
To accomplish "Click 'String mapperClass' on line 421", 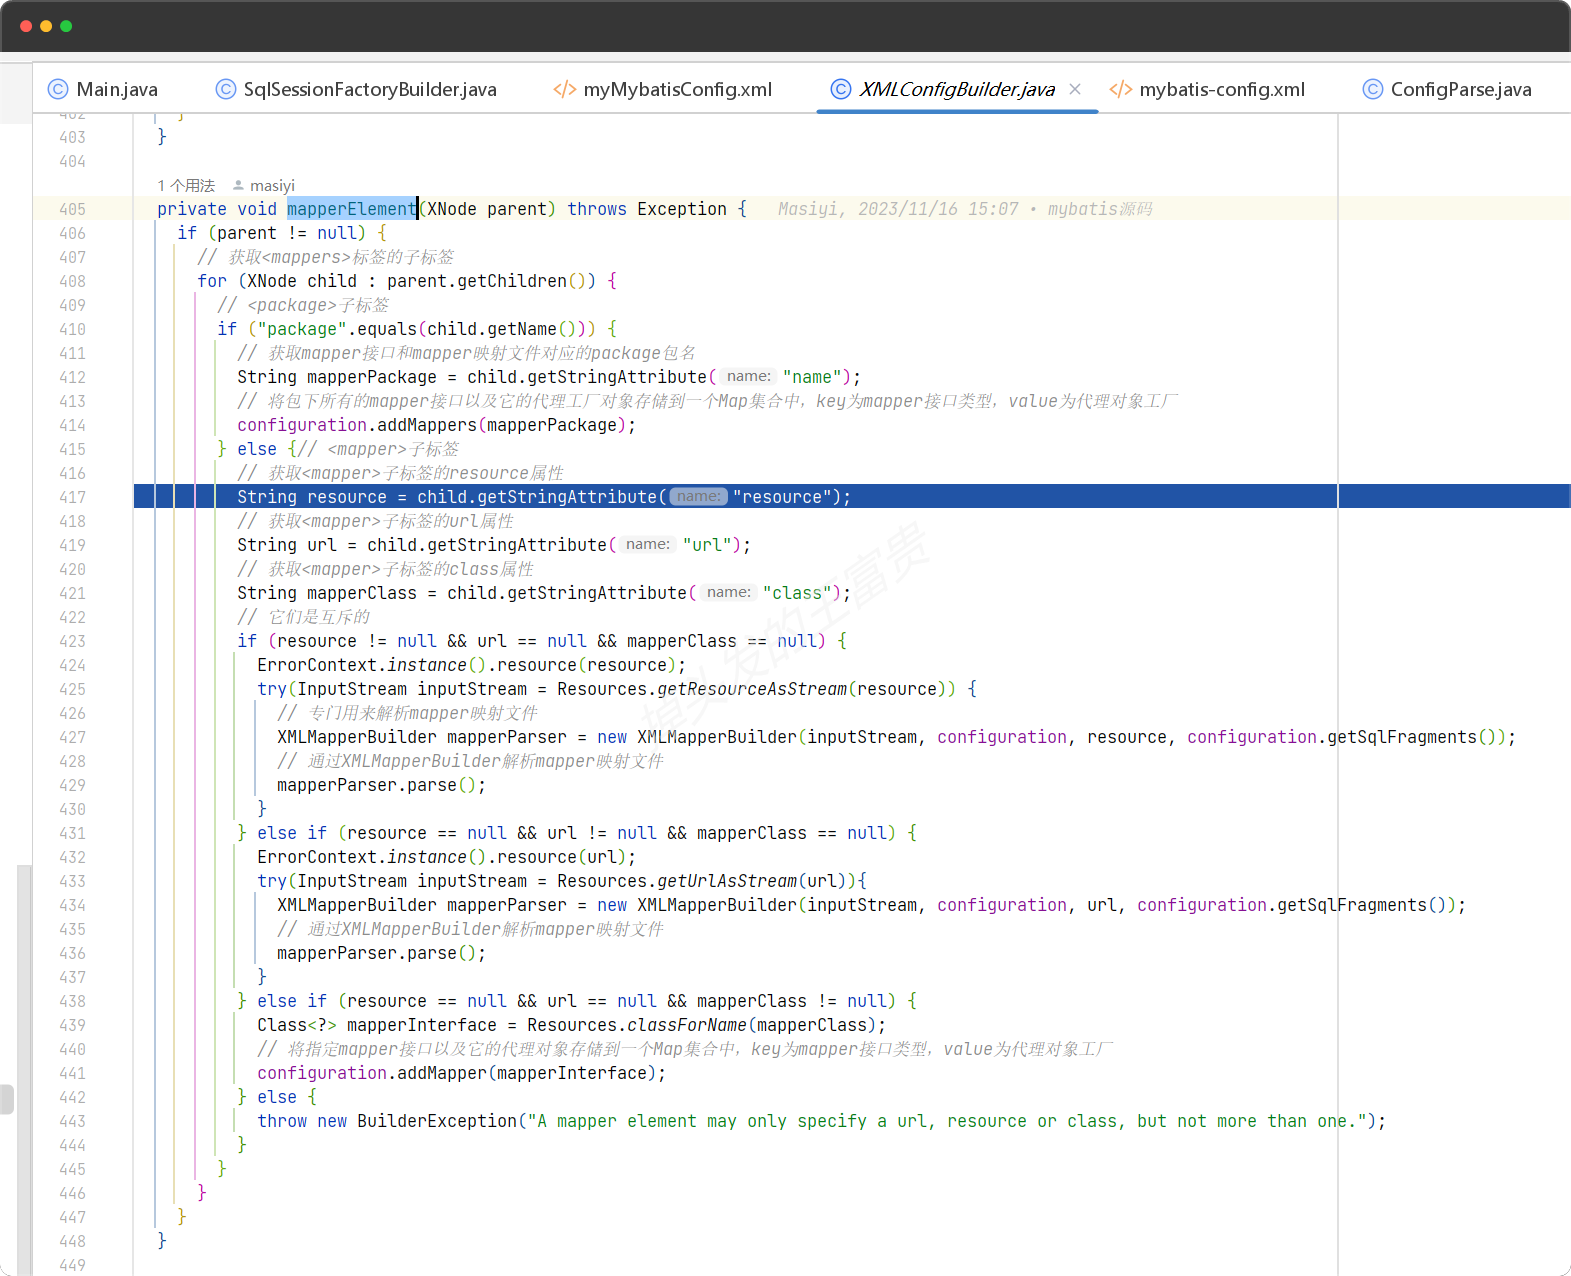I will [327, 593].
